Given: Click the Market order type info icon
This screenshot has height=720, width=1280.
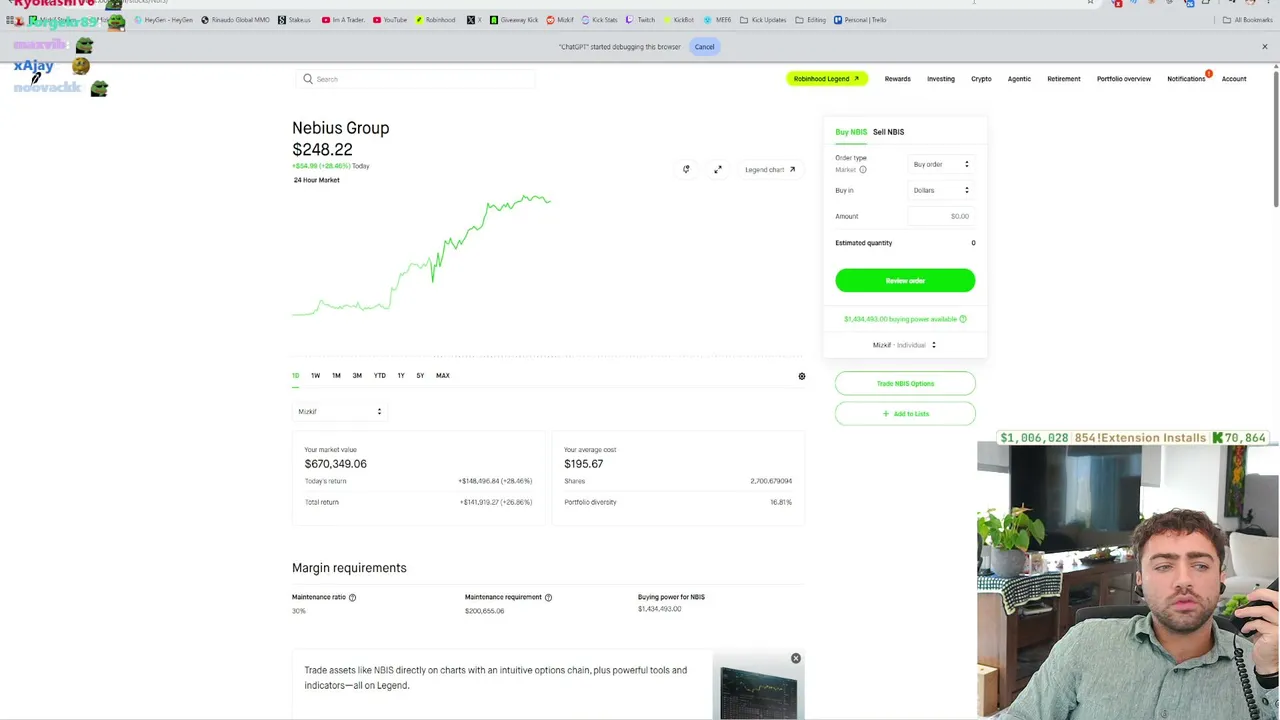Looking at the screenshot, I should [x=863, y=170].
